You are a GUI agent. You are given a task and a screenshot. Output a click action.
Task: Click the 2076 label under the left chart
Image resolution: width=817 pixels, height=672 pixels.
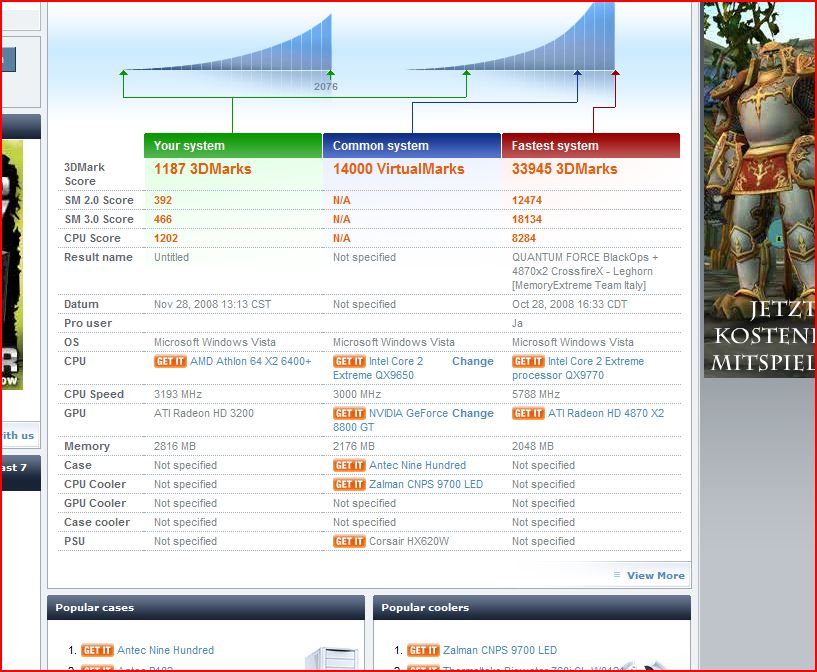[326, 86]
